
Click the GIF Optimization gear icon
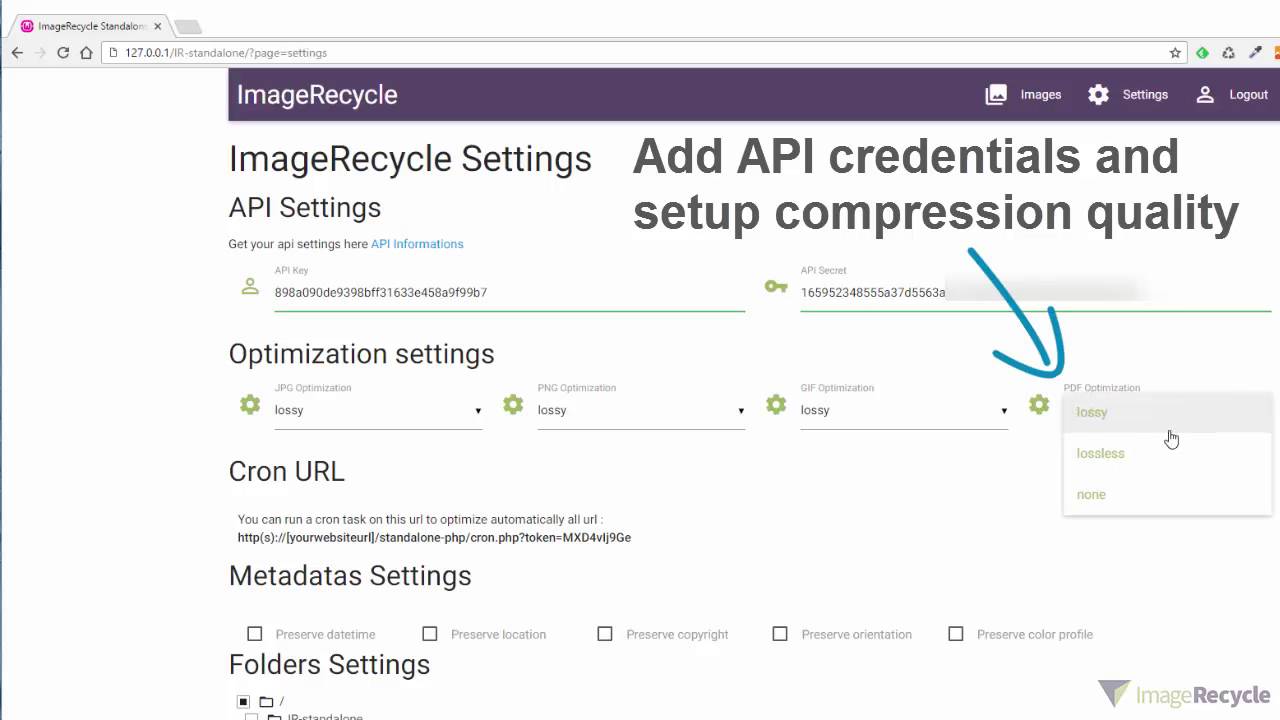[x=776, y=404]
